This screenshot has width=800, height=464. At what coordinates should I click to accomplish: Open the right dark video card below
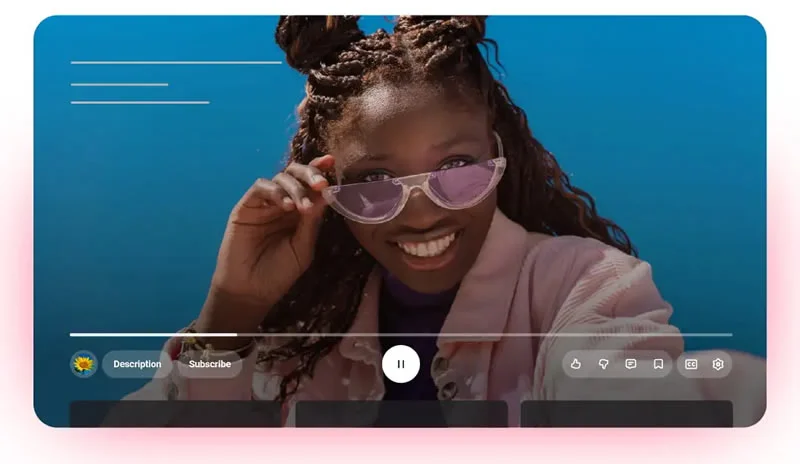pyautogui.click(x=626, y=414)
